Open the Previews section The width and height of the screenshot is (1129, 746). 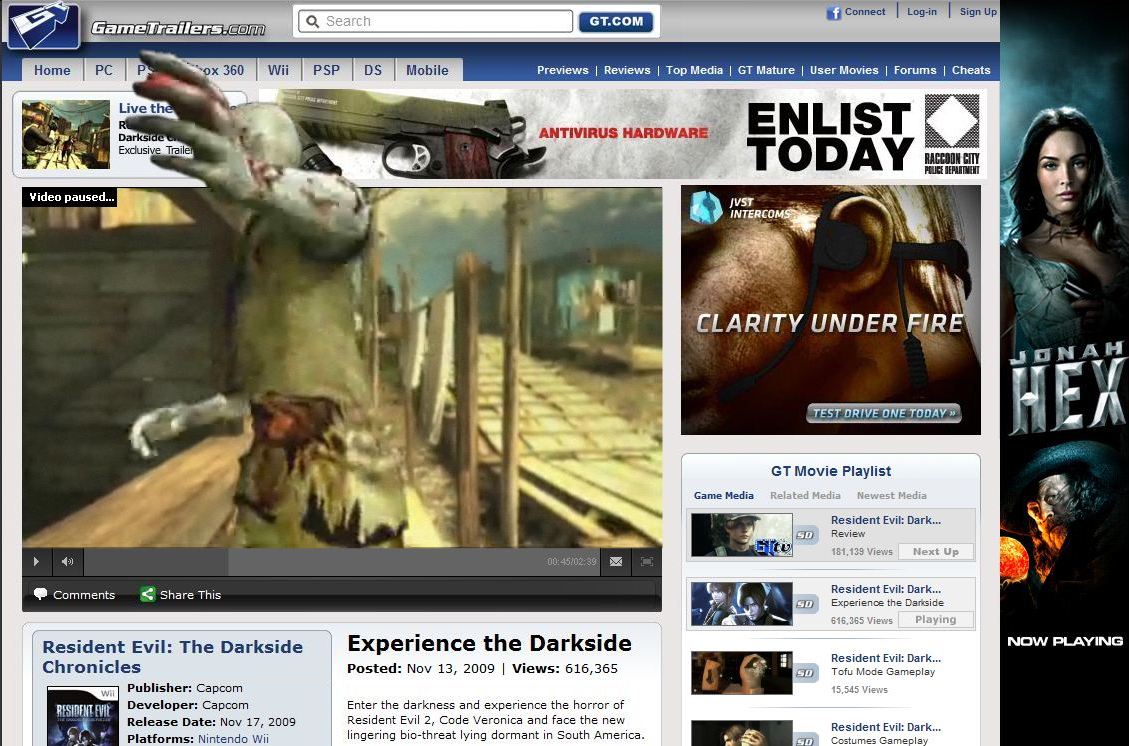[562, 70]
